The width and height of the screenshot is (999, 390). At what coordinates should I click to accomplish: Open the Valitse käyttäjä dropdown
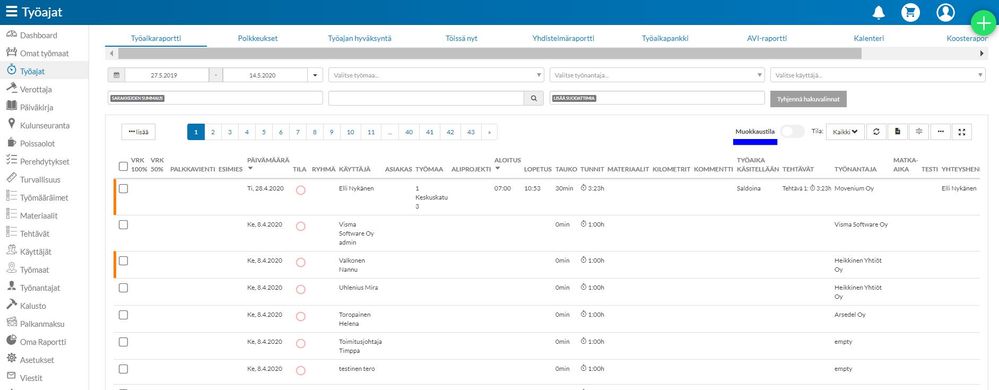(x=878, y=75)
